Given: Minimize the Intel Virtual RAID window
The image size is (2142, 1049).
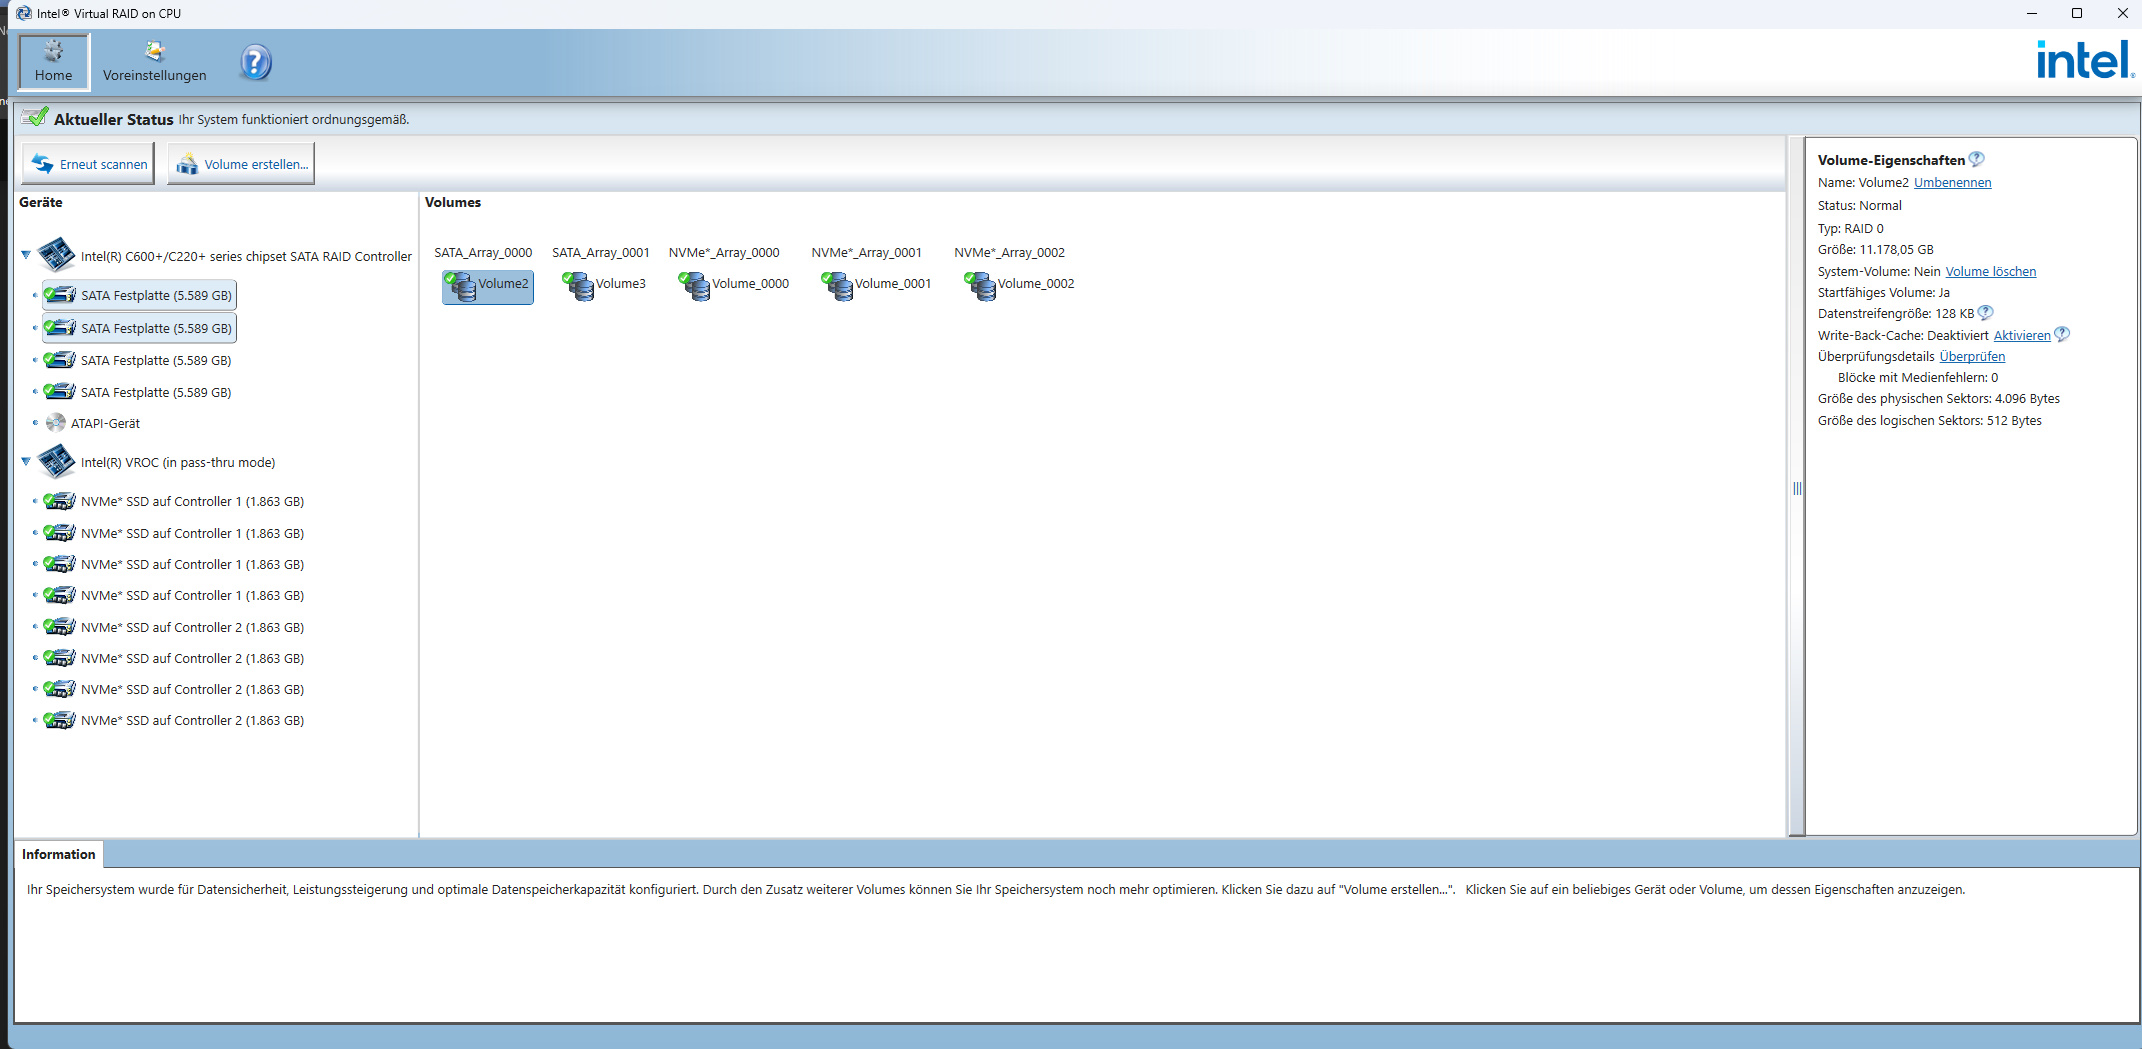Looking at the screenshot, I should pyautogui.click(x=2031, y=13).
